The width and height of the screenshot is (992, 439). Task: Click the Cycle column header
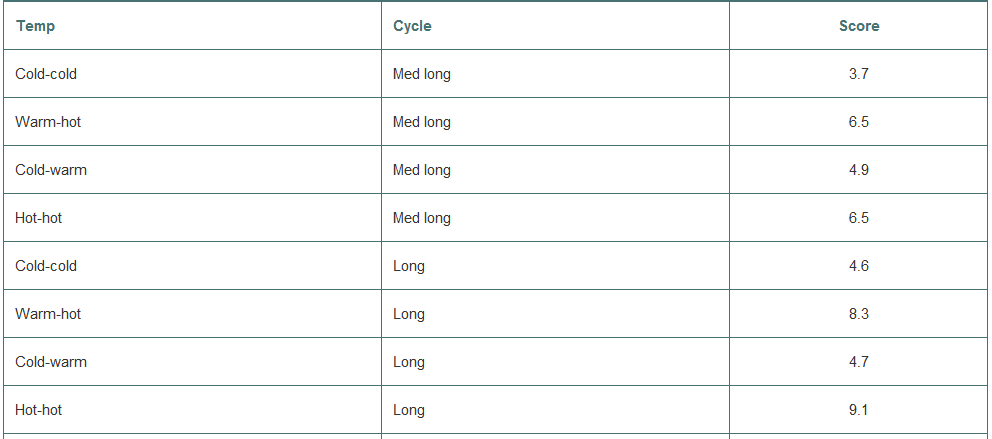[412, 26]
